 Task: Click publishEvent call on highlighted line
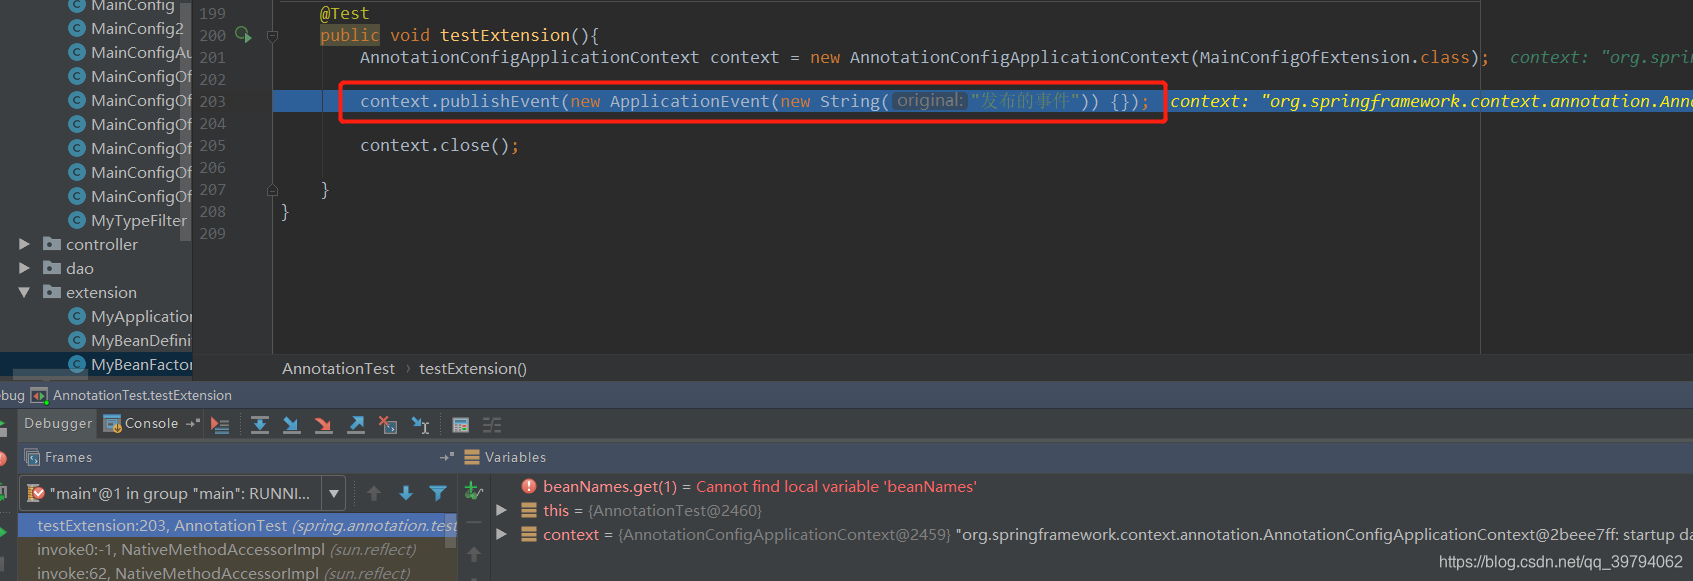[499, 101]
